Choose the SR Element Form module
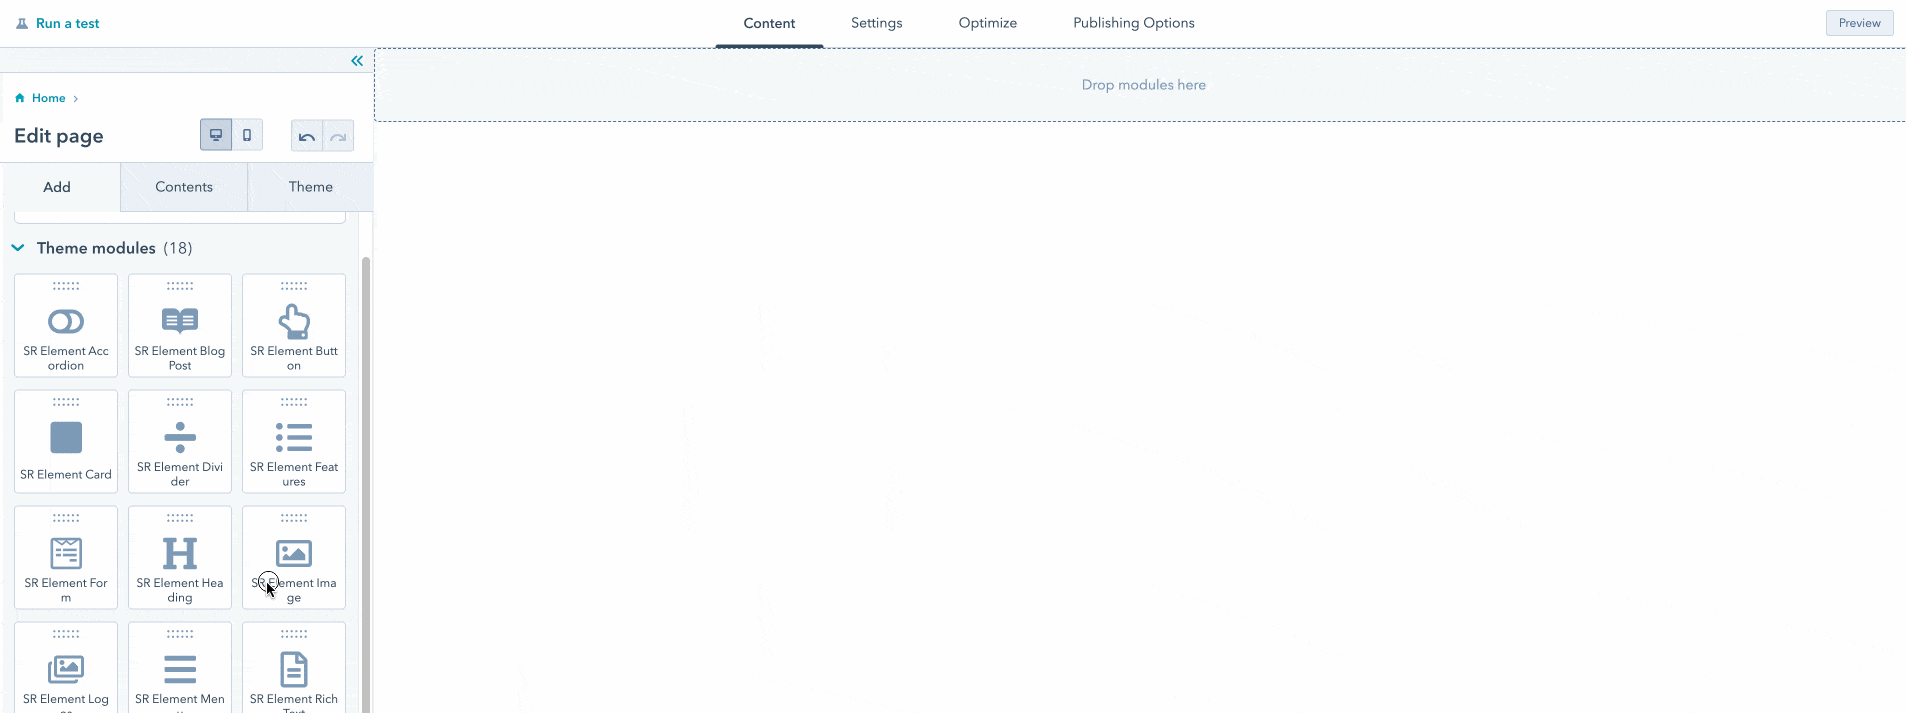Viewport: 1906px width, 713px height. tap(66, 557)
